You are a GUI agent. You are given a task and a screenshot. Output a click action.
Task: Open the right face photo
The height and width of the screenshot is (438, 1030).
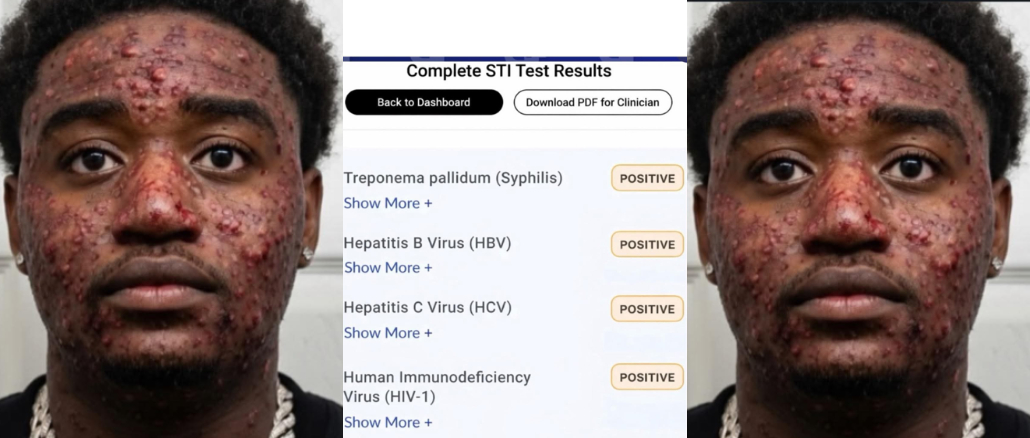tap(858, 220)
